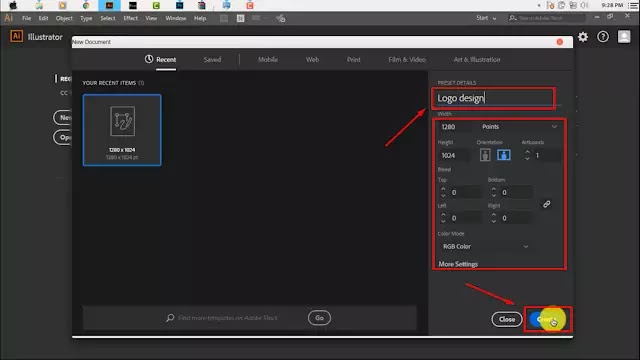640x360 pixels.
Task: Toggle the bleed link chain icon
Action: click(547, 204)
